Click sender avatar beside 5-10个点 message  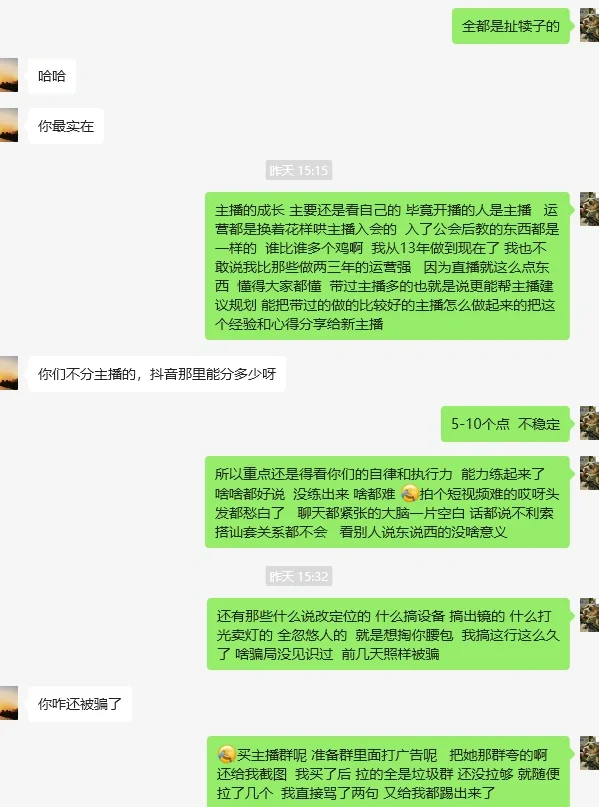pos(589,423)
